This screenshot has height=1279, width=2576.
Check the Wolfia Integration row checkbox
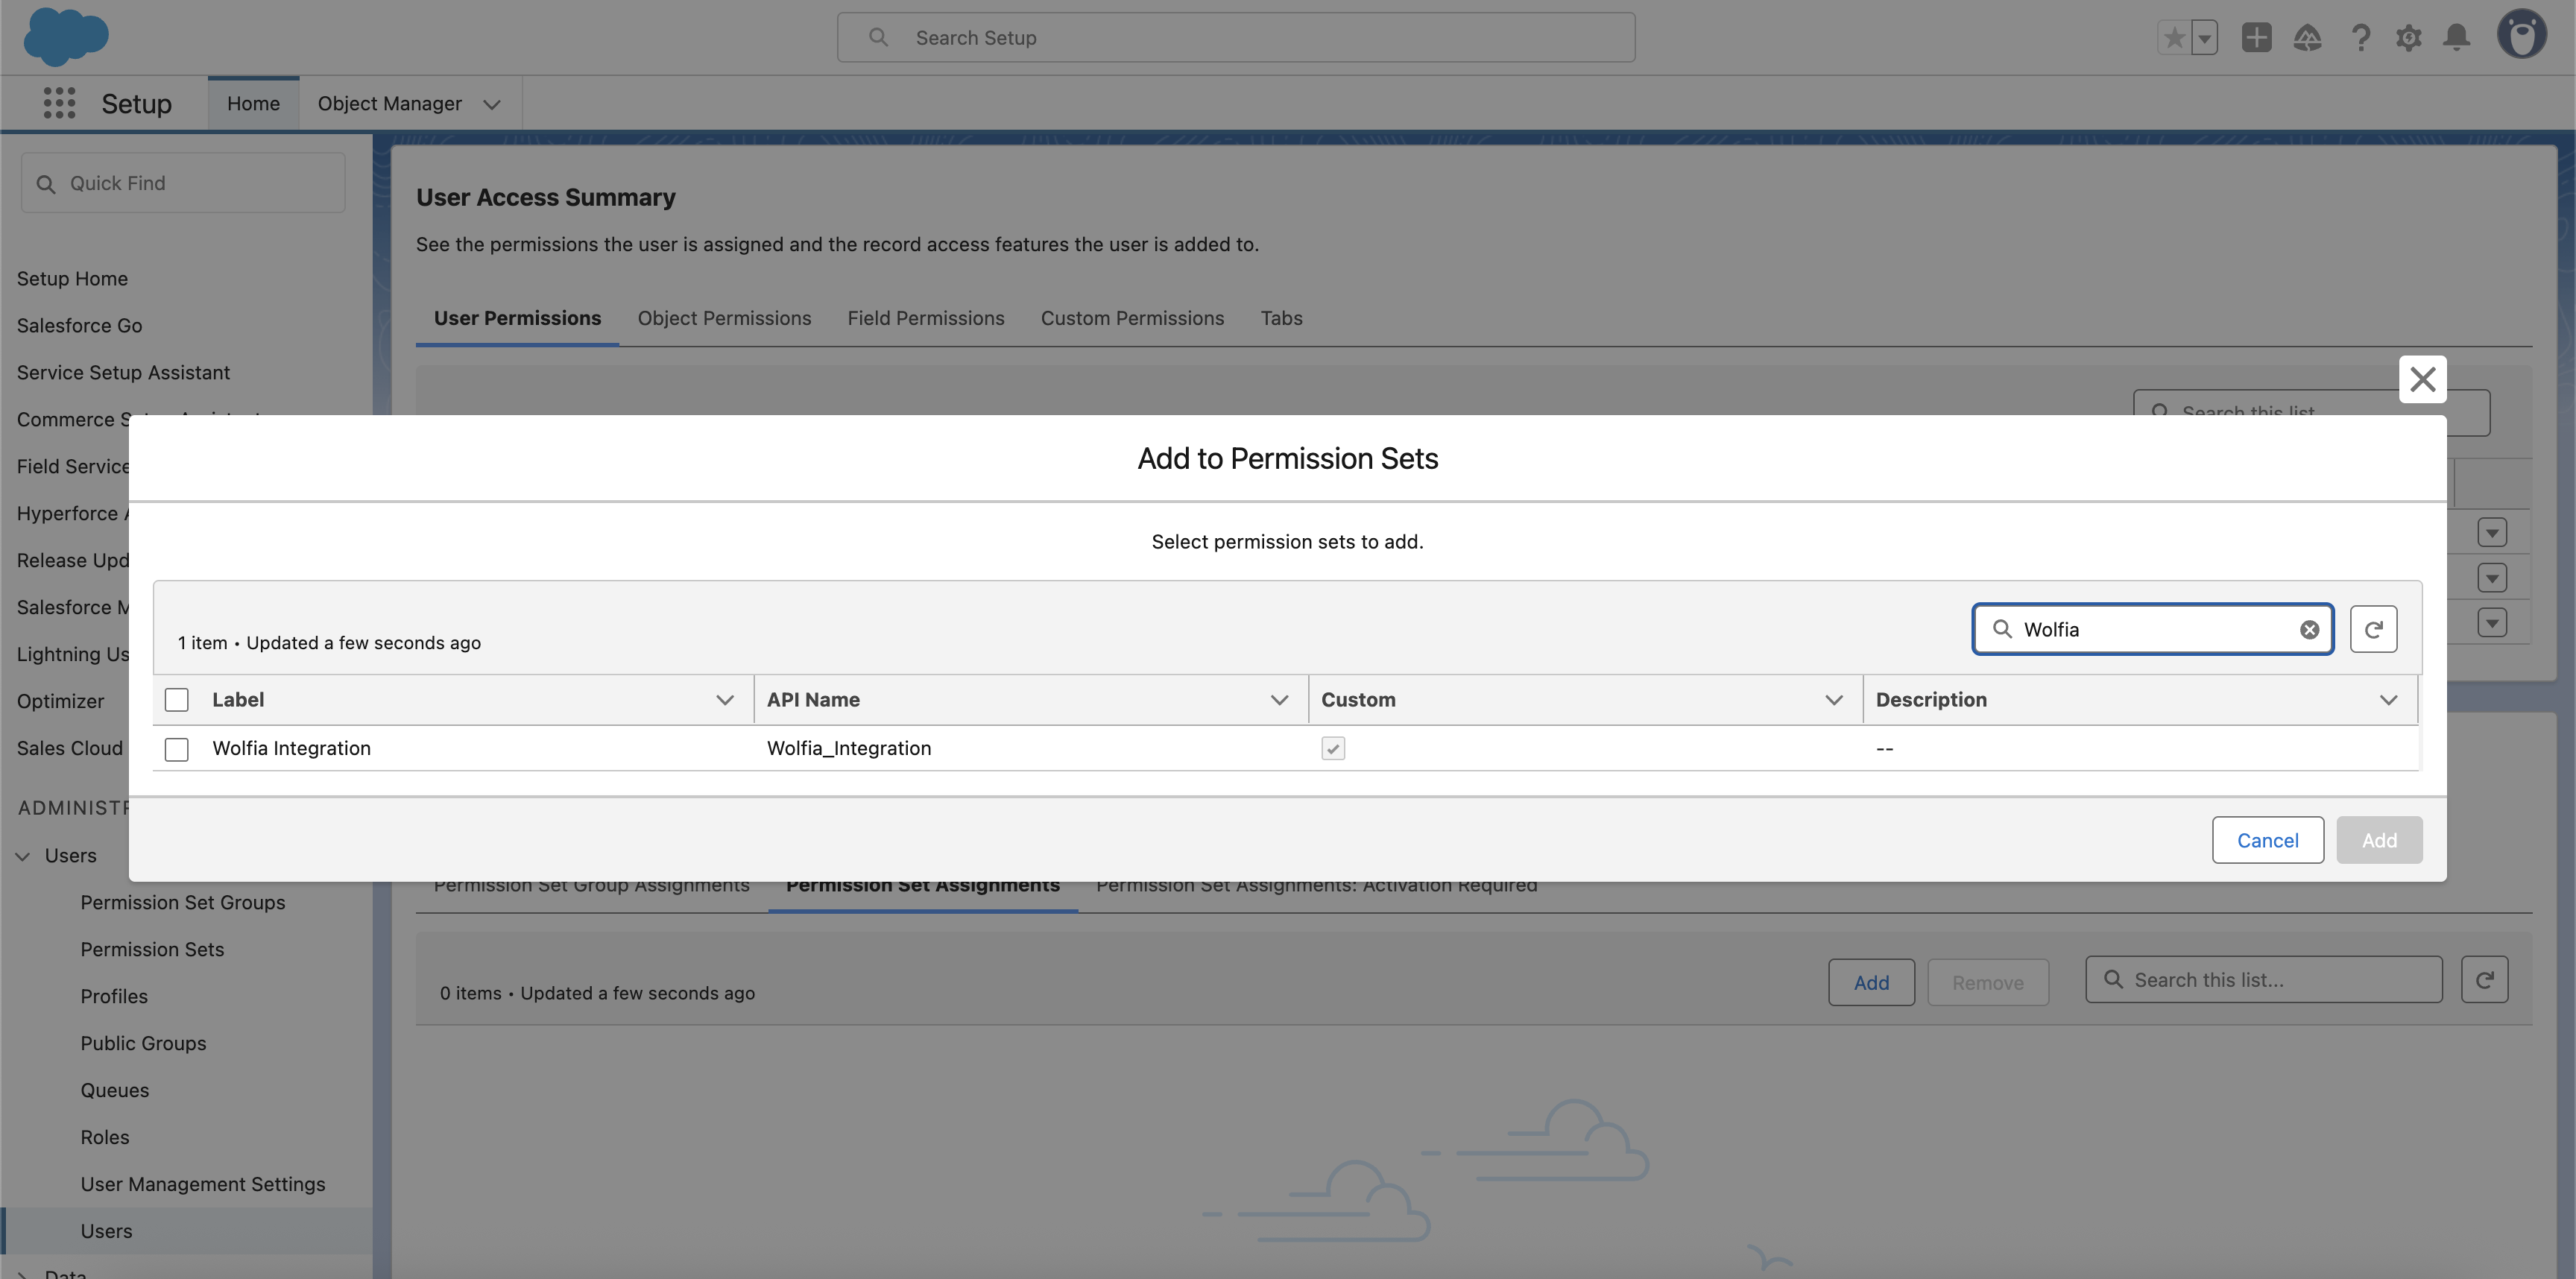176,748
